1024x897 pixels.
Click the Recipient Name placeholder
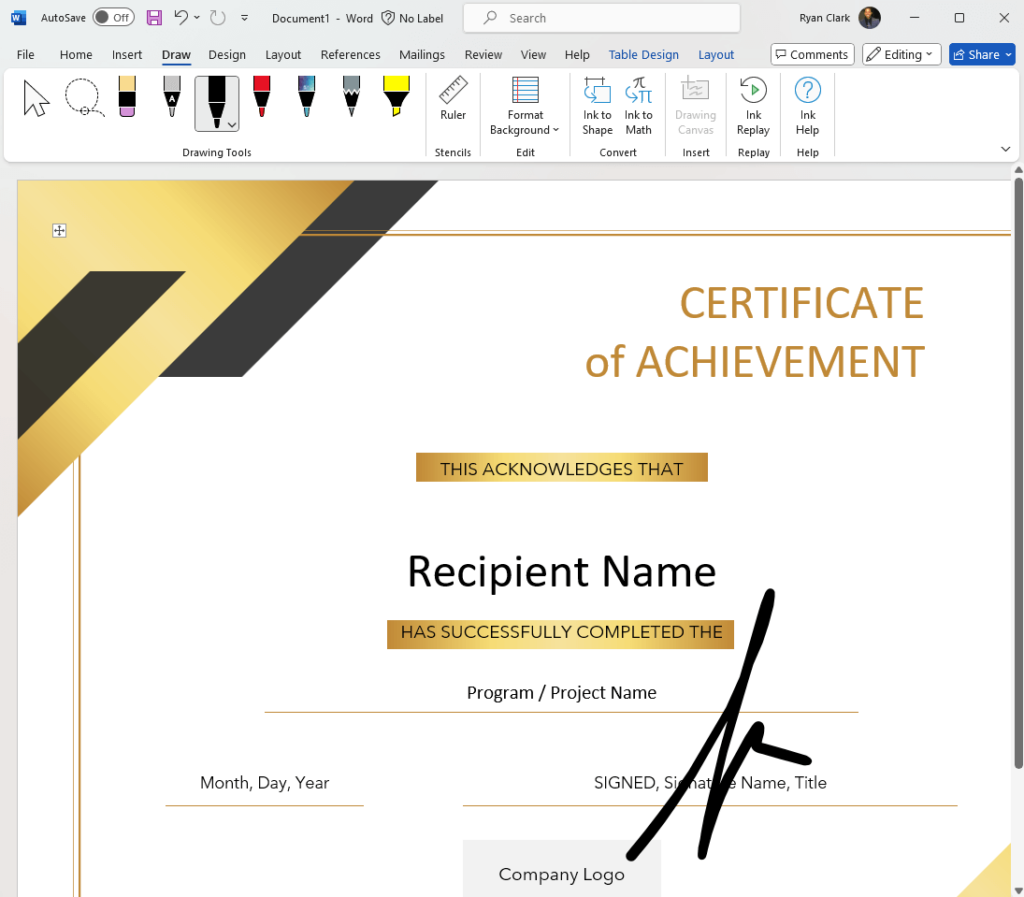[x=562, y=571]
